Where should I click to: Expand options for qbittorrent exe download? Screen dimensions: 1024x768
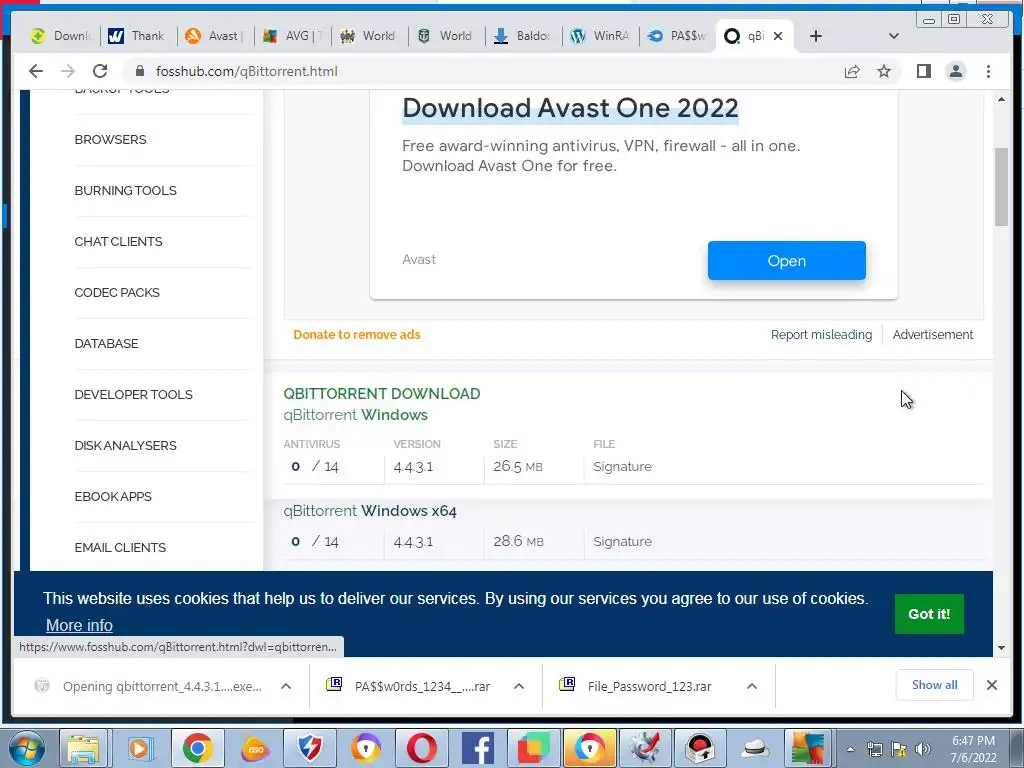click(x=285, y=686)
